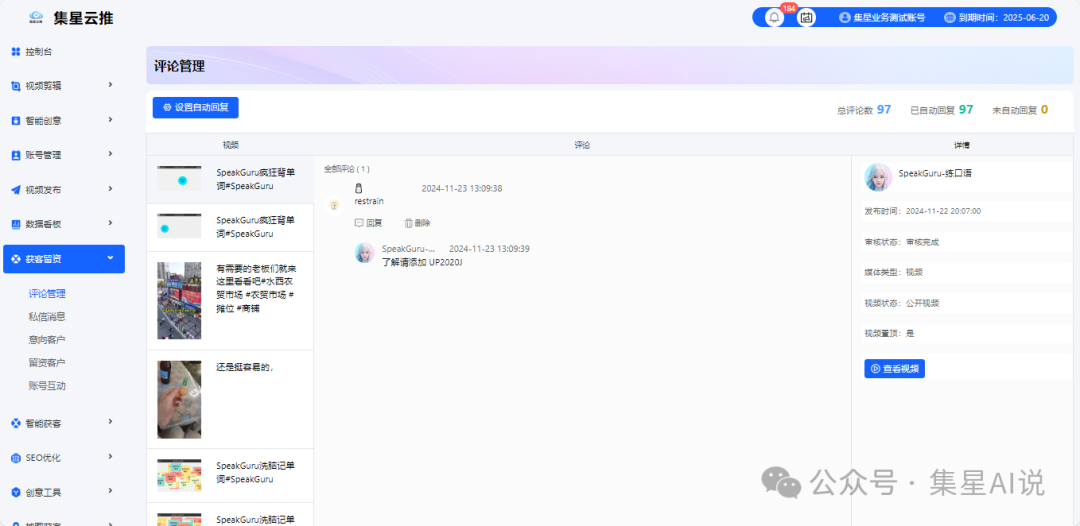This screenshot has width=1080, height=526.
Task: Go to 控制台 menu label
Action: tap(39, 52)
